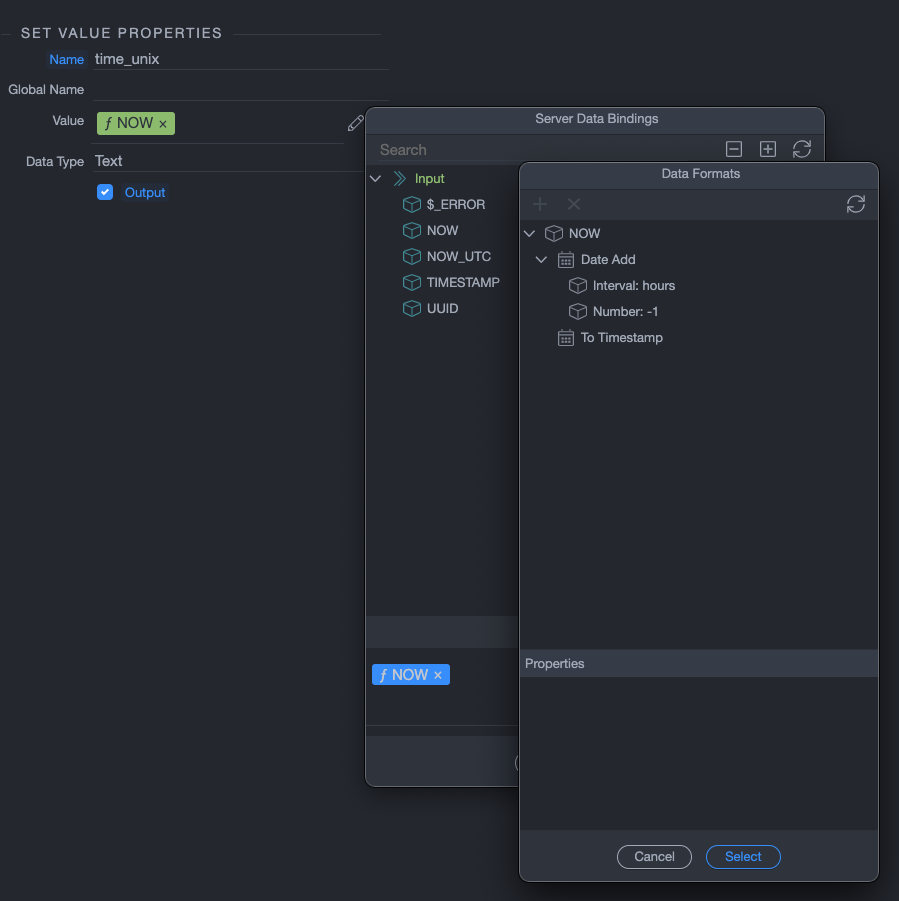899x901 pixels.
Task: Click the plus add icon in Data Formats
Action: pos(540,204)
